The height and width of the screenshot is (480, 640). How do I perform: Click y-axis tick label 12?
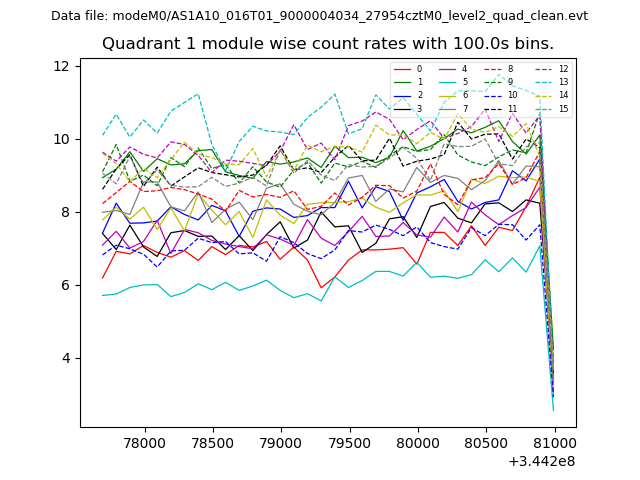click(x=61, y=66)
